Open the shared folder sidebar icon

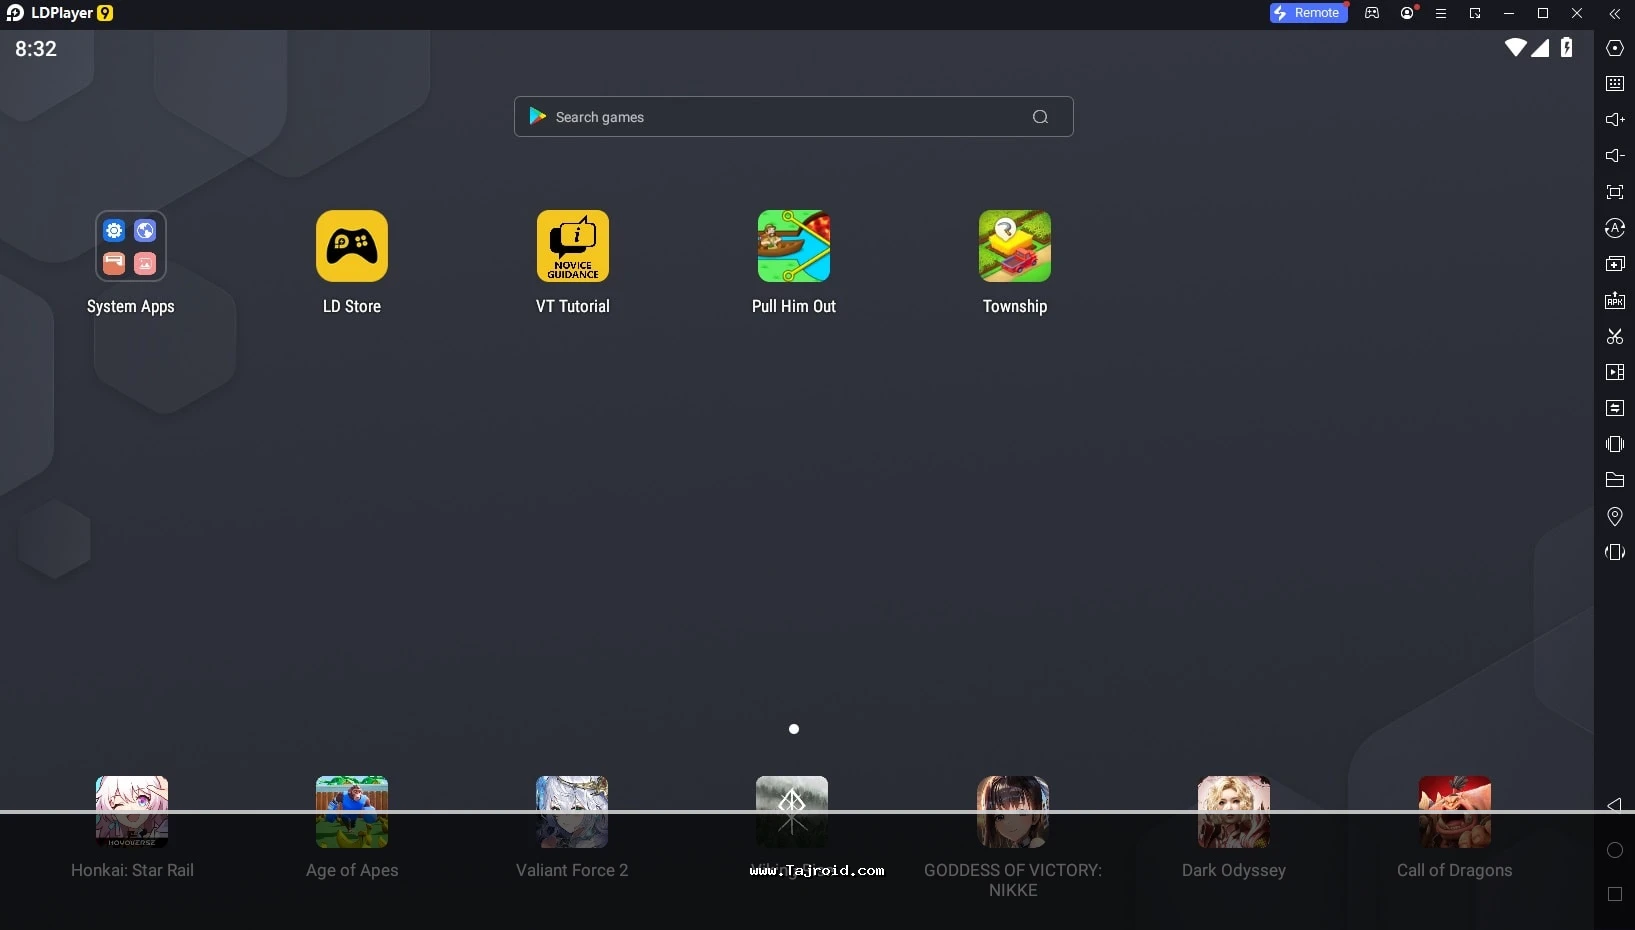coord(1614,480)
